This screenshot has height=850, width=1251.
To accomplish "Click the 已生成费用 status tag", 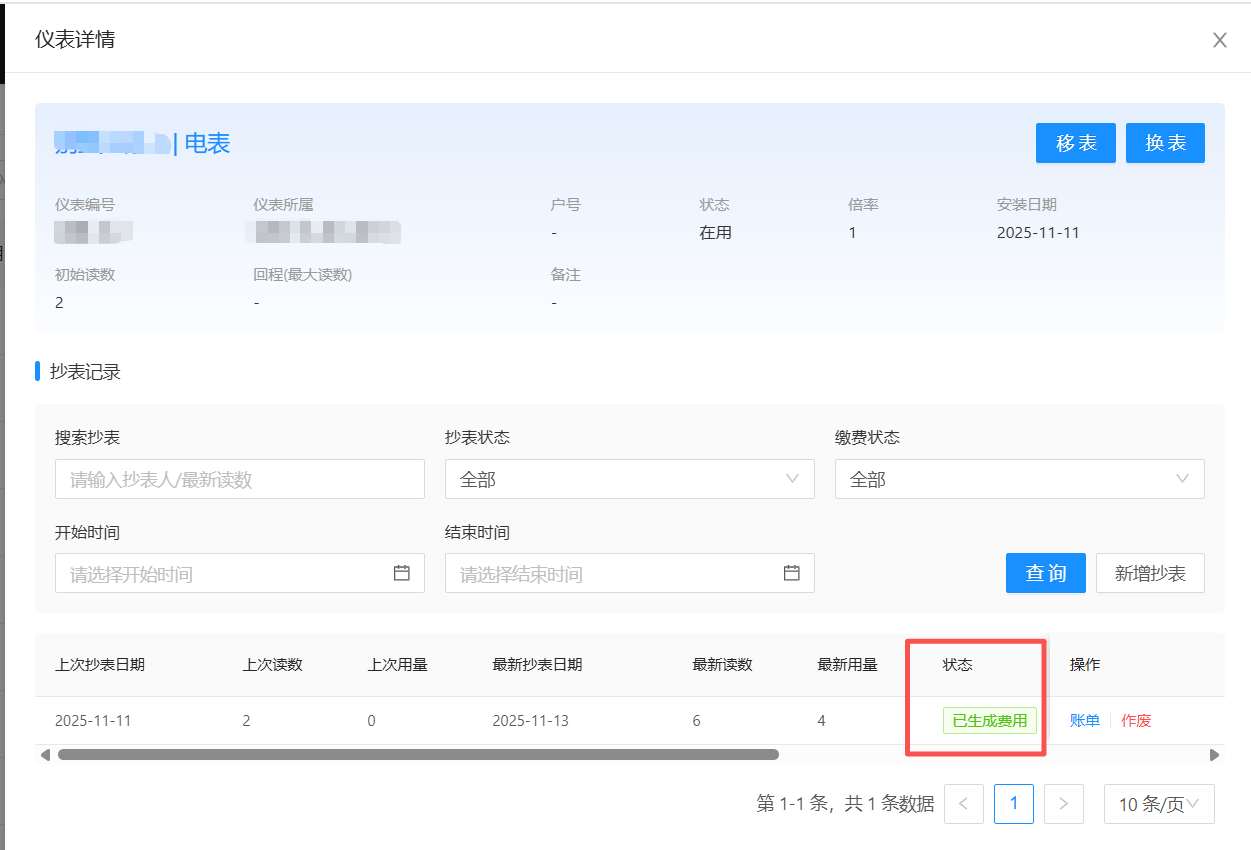I will [990, 721].
